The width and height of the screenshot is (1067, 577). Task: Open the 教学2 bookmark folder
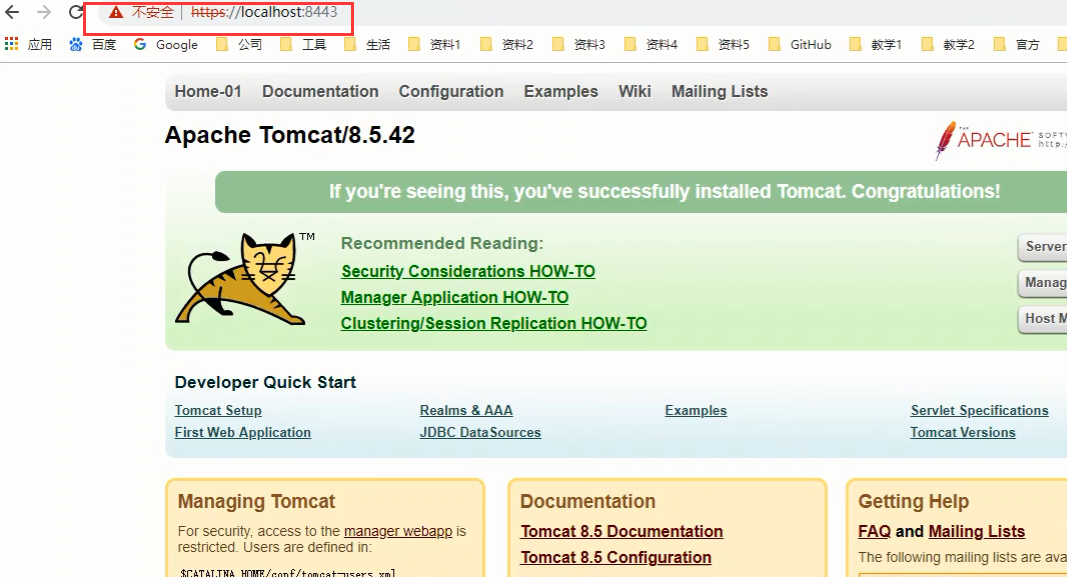[948, 44]
